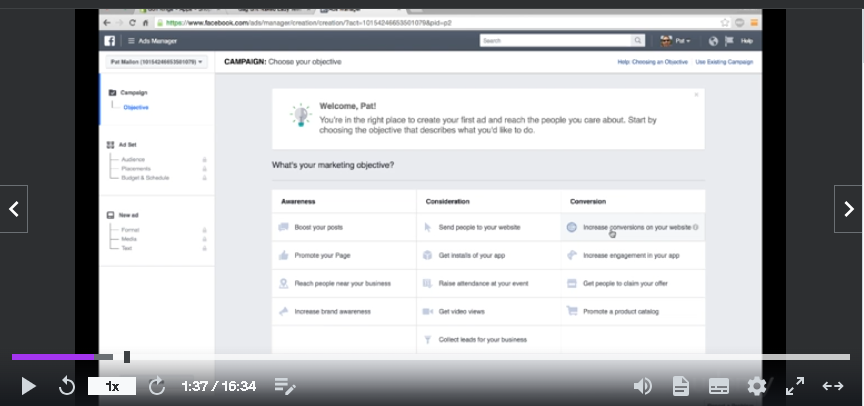This screenshot has width=864, height=406.
Task: Select Media in the sidebar
Action: click(129, 239)
